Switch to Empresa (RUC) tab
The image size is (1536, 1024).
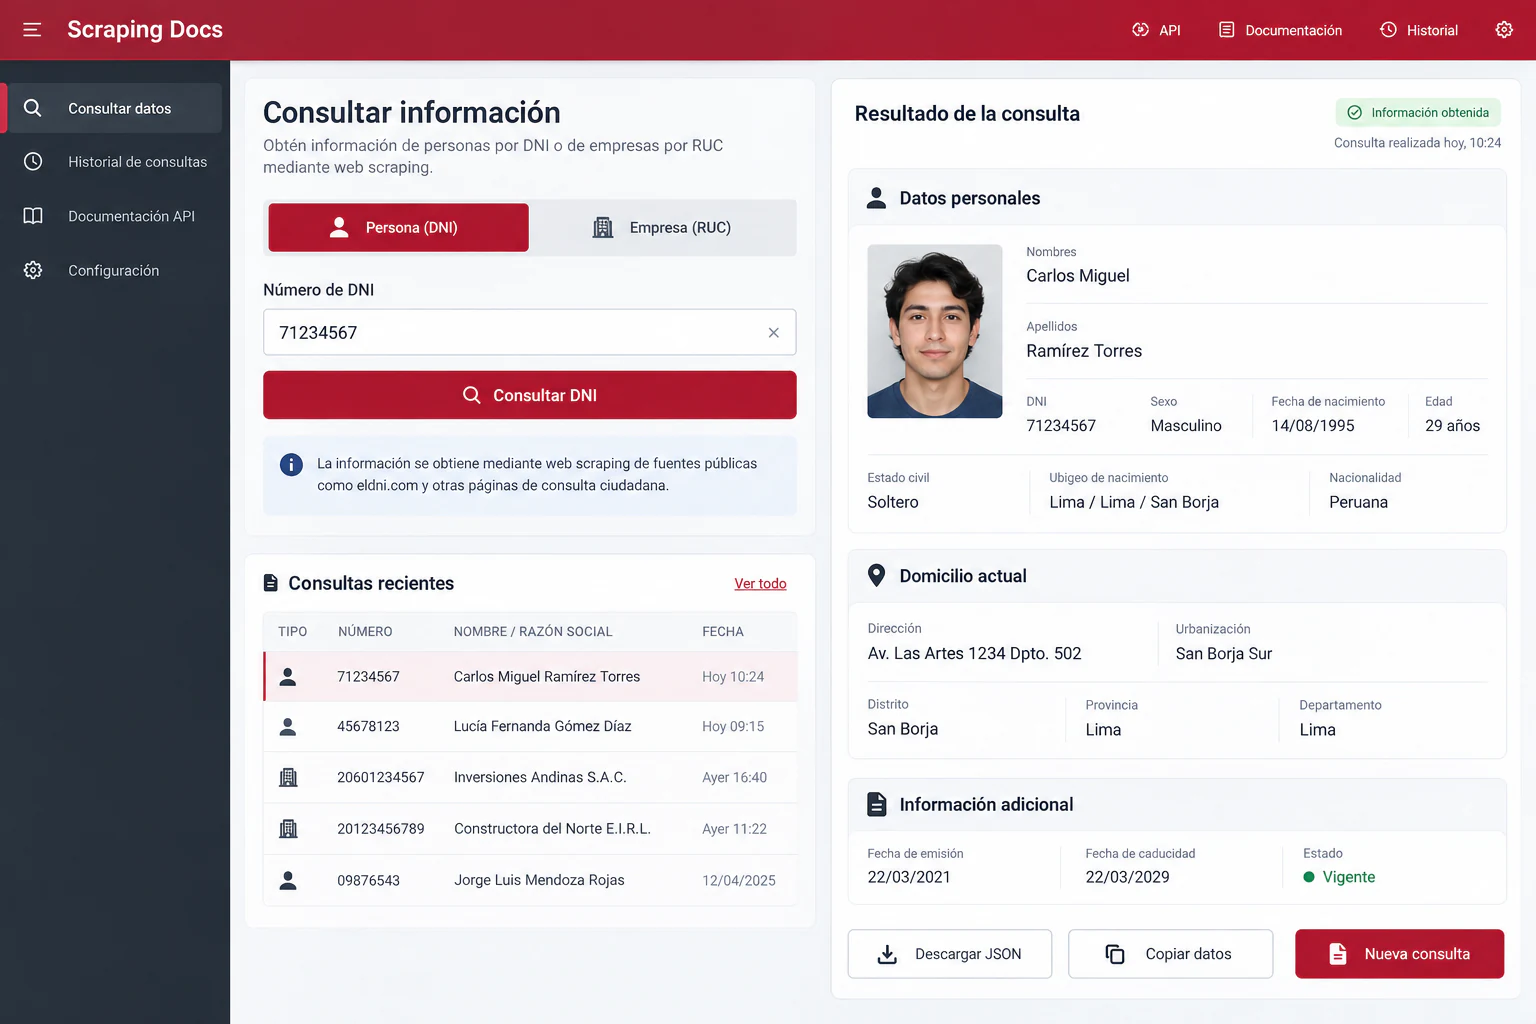[662, 228]
